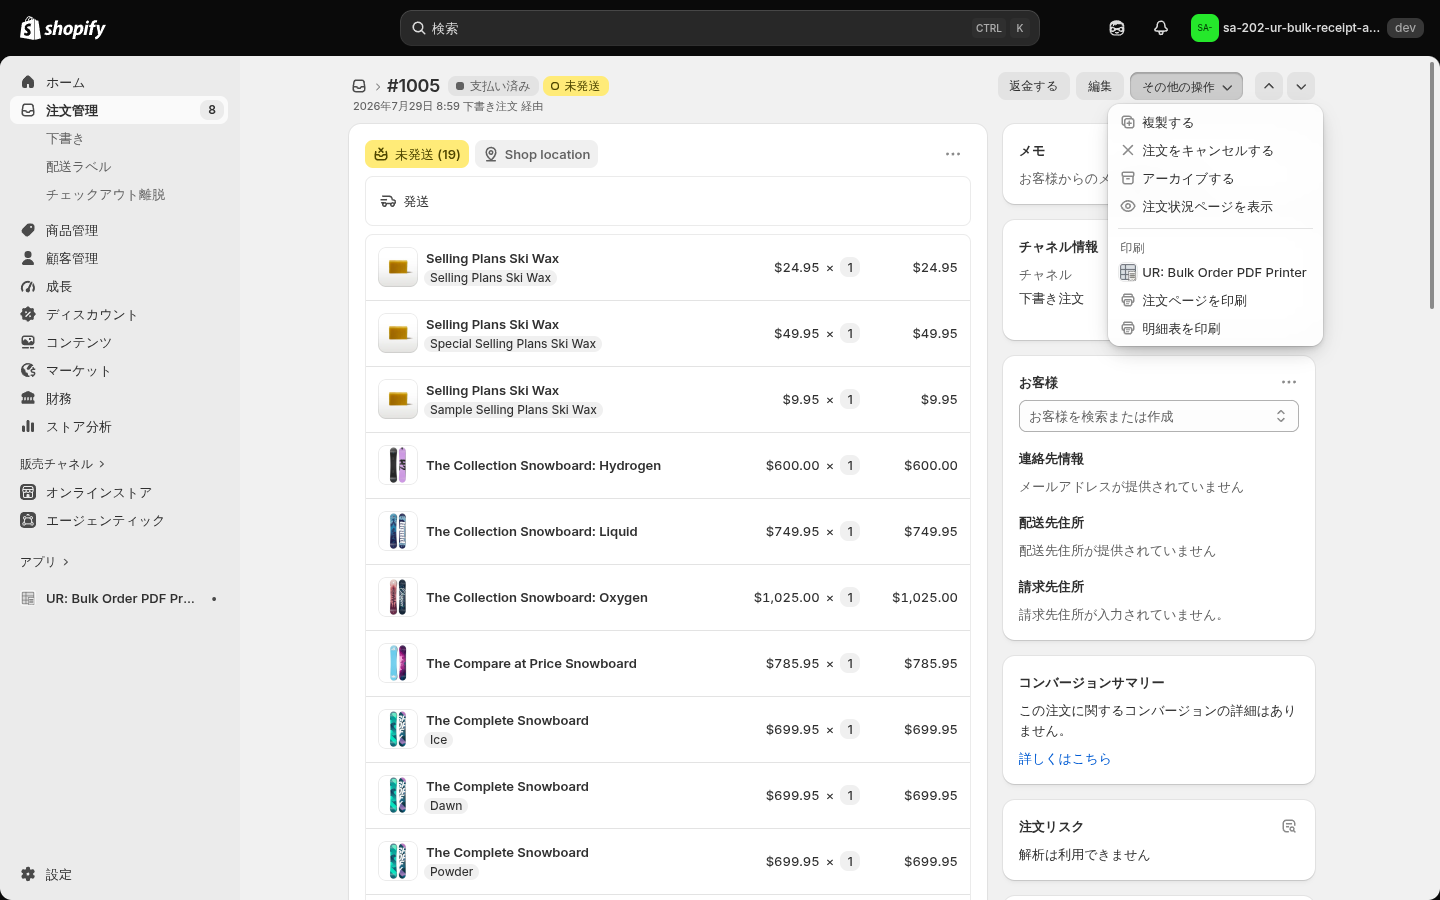Click the Oxygen snowboard thumbnail
The width and height of the screenshot is (1440, 900).
coord(398,597)
